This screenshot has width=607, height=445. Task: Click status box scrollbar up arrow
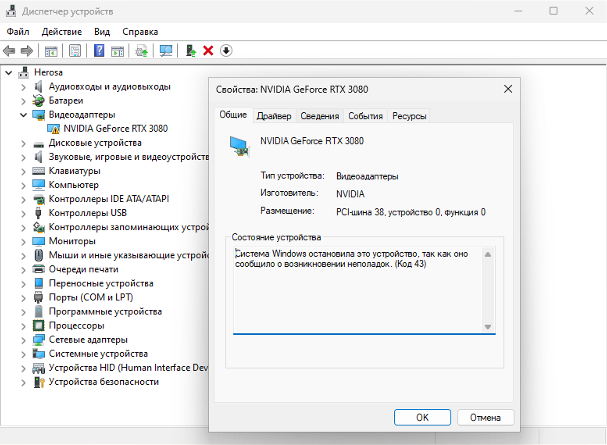(488, 255)
